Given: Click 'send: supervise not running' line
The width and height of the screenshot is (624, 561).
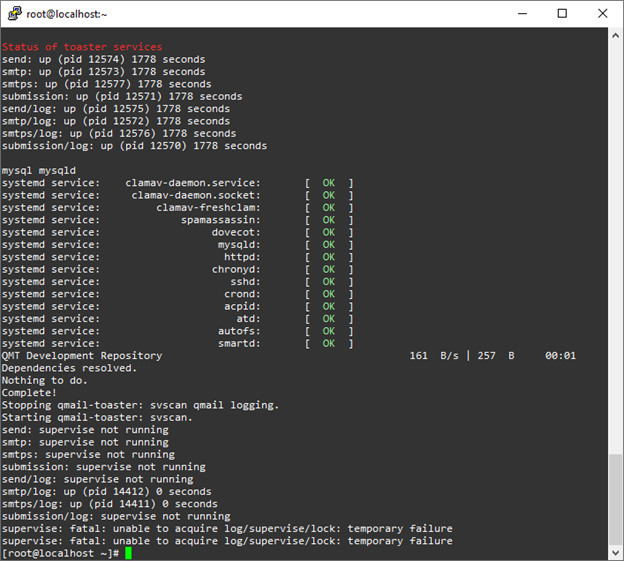Looking at the screenshot, I should click(85, 430).
